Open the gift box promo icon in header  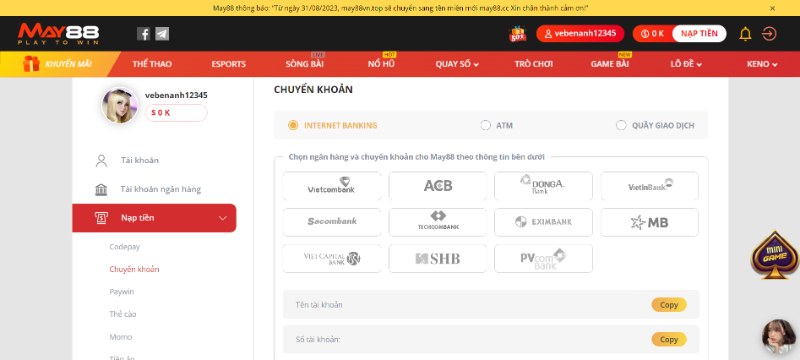point(517,34)
